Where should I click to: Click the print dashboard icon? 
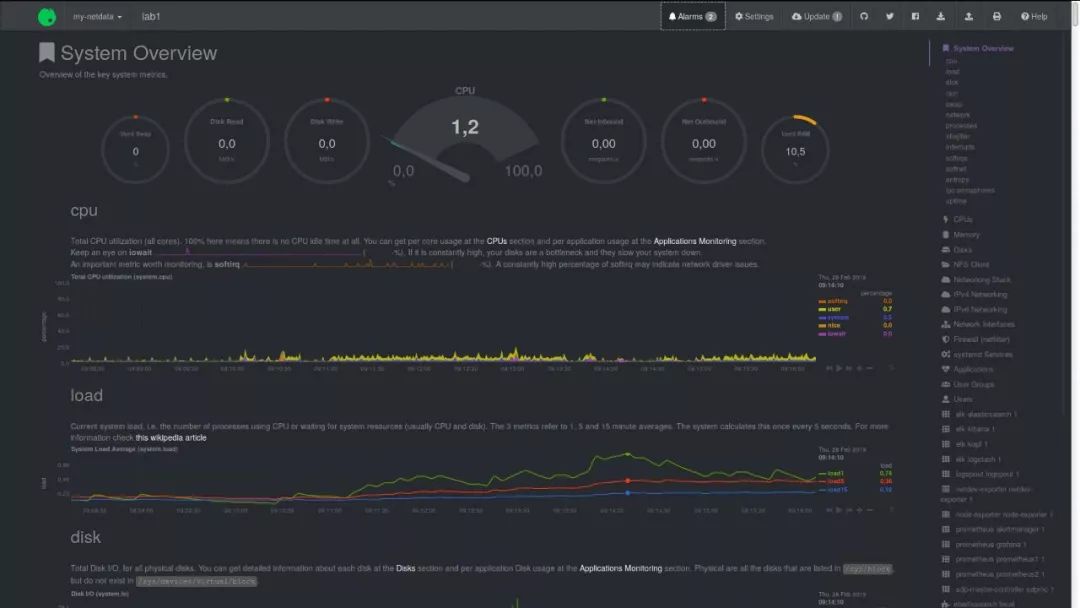click(x=997, y=17)
